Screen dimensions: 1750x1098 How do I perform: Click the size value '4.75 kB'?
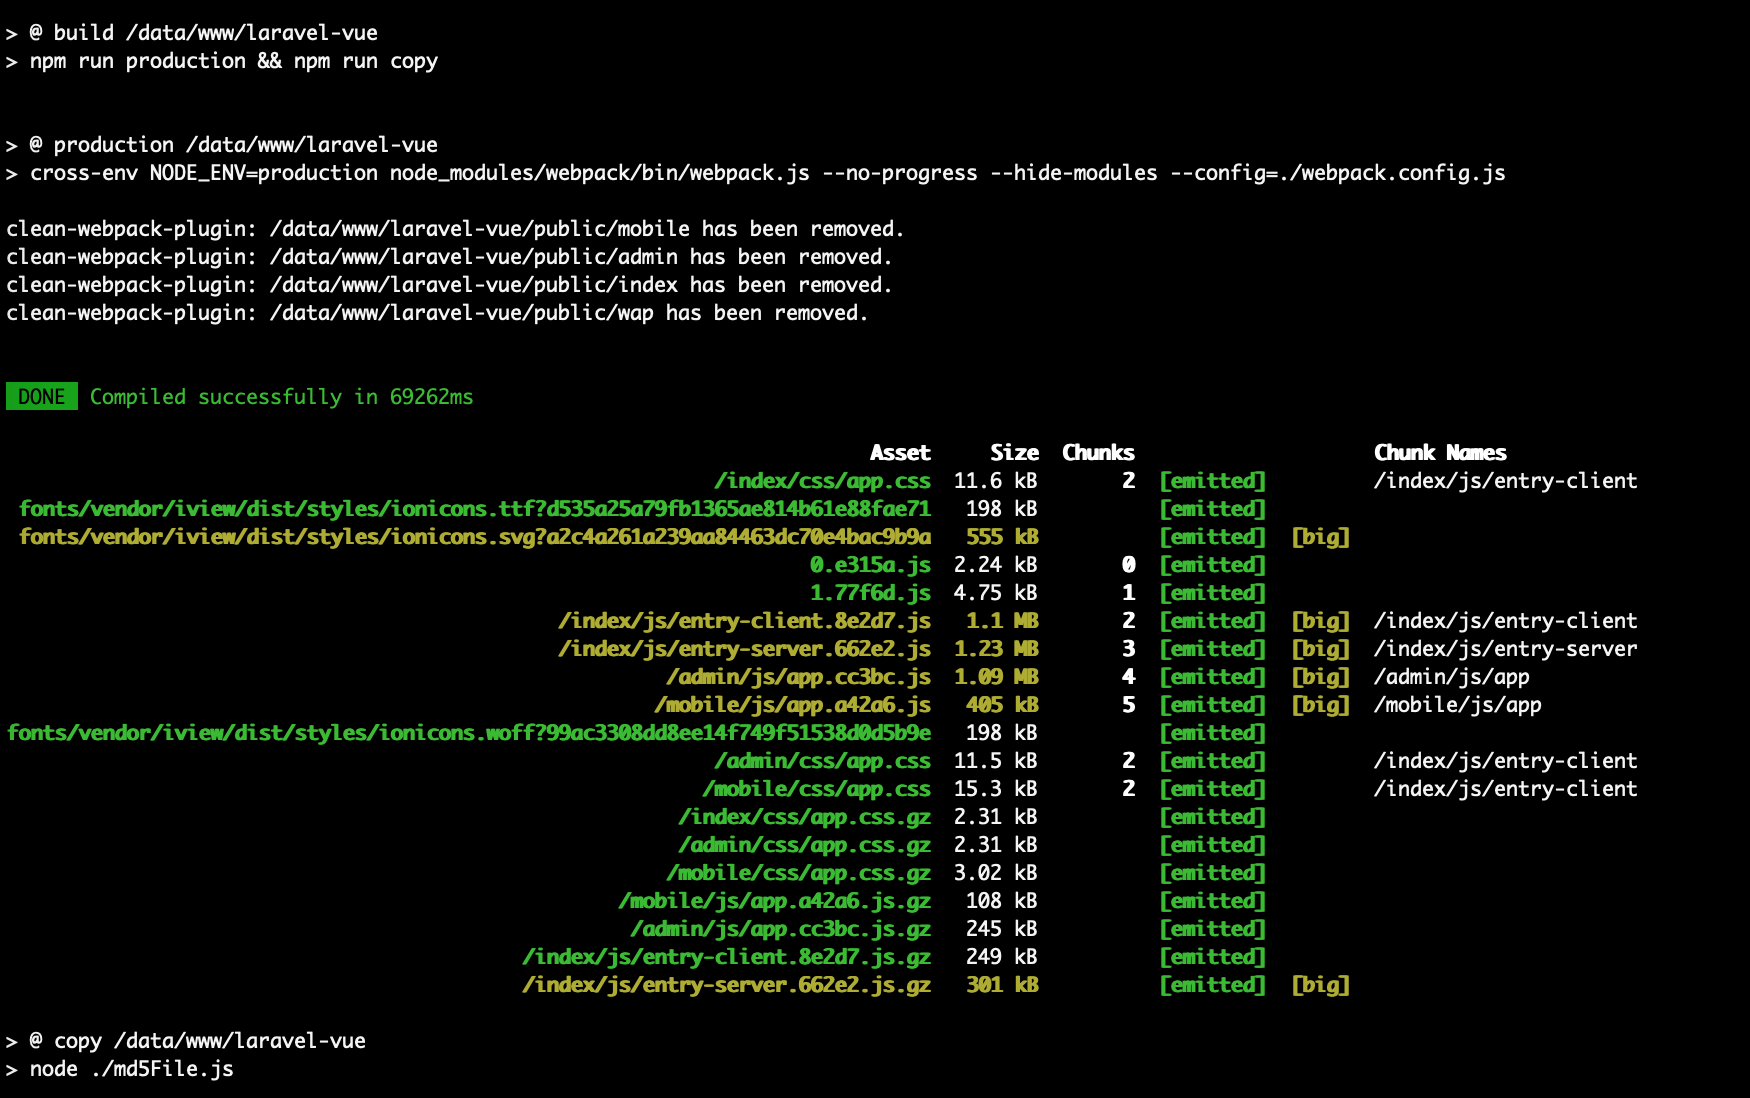(996, 593)
